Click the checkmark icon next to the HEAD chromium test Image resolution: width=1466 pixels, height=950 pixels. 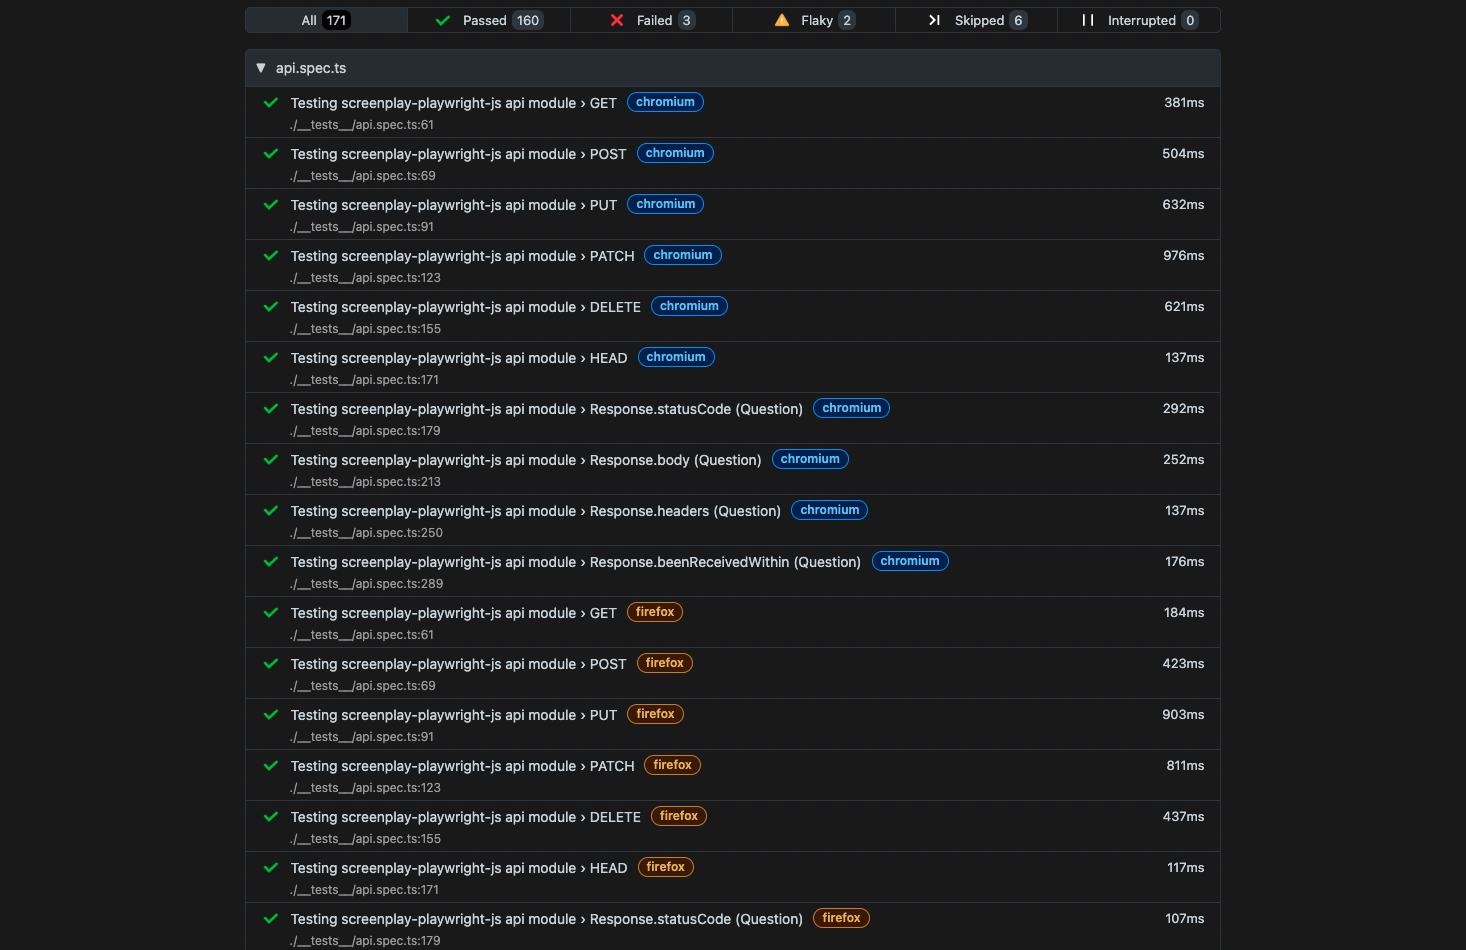coord(270,357)
